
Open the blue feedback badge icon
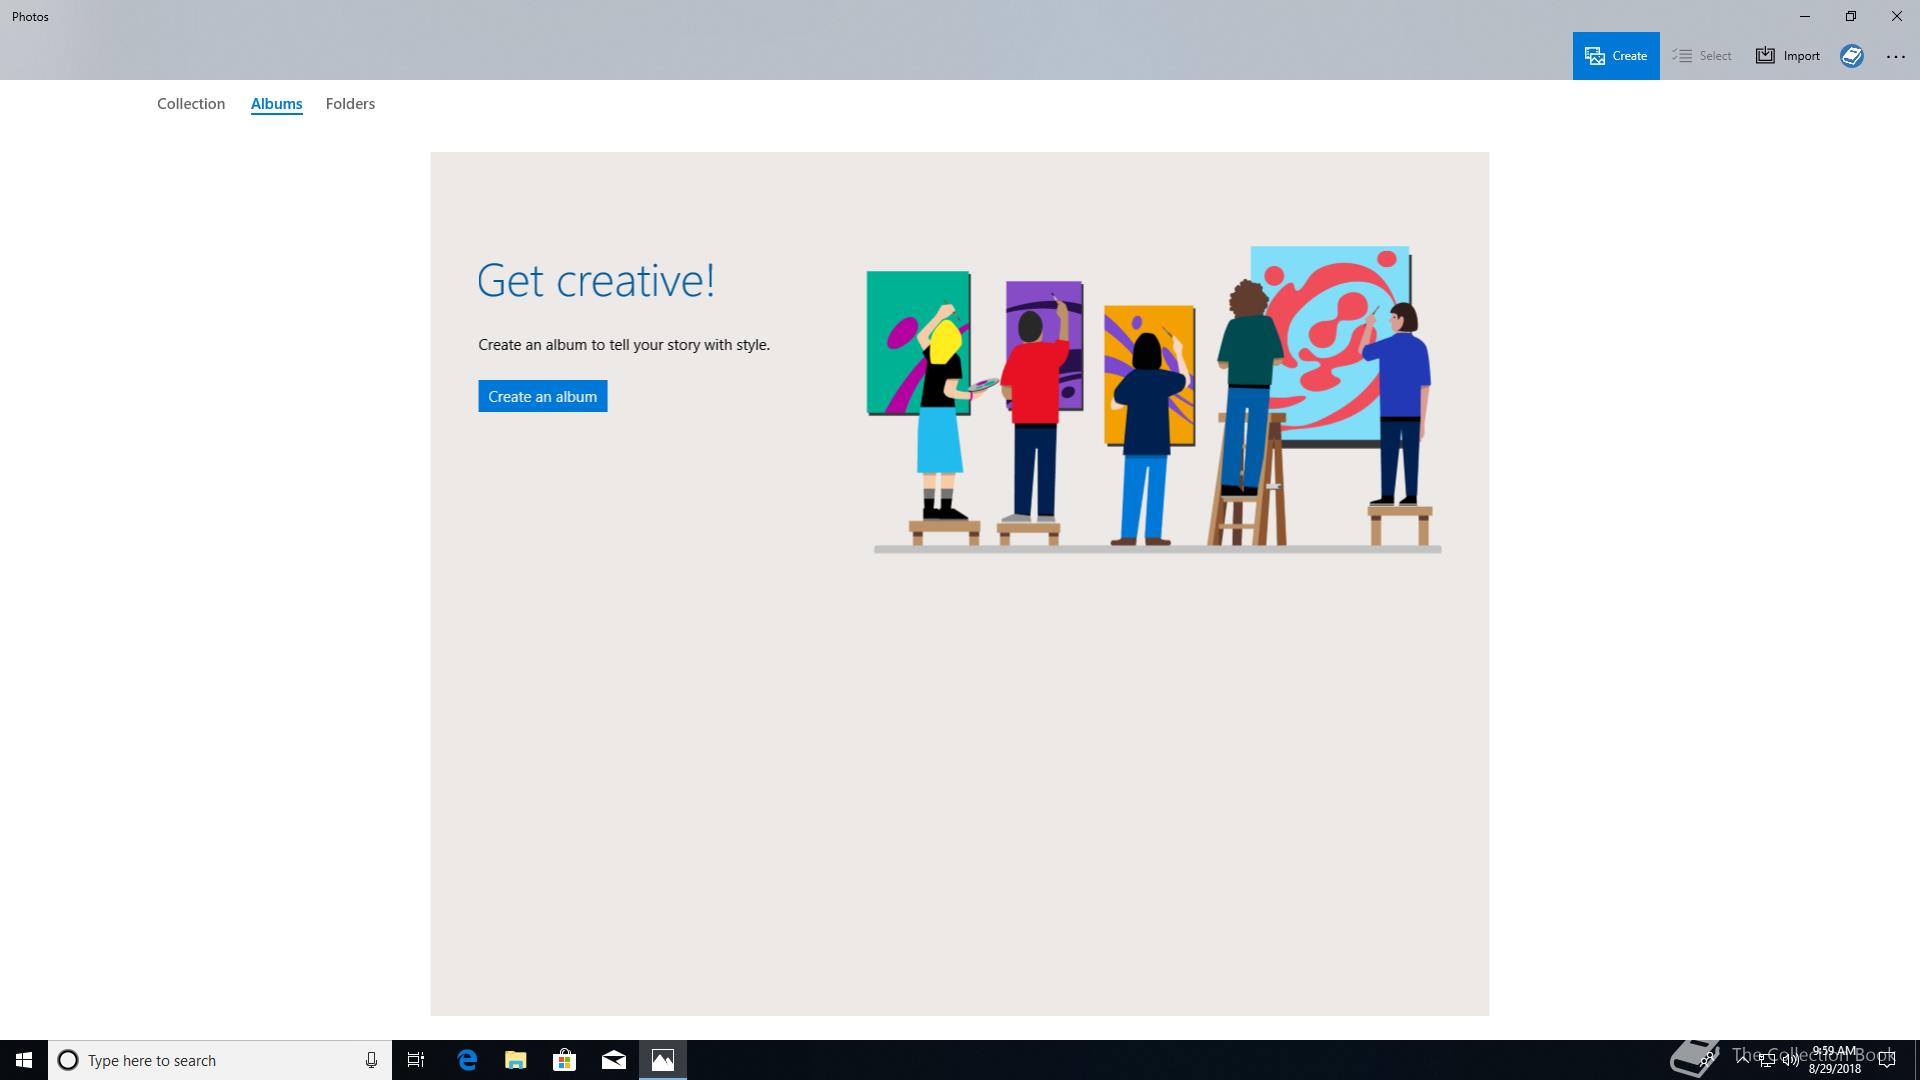click(1852, 56)
